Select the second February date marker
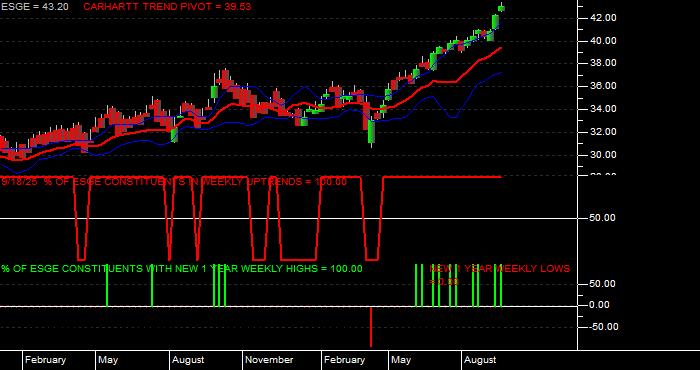The width and height of the screenshot is (700, 370). [x=345, y=360]
